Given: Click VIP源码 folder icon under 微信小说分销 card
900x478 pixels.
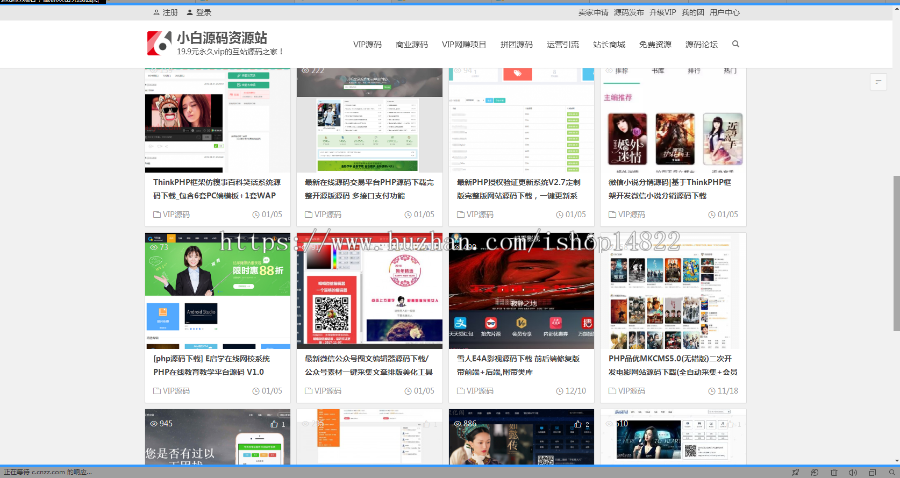Looking at the screenshot, I should pos(612,215).
